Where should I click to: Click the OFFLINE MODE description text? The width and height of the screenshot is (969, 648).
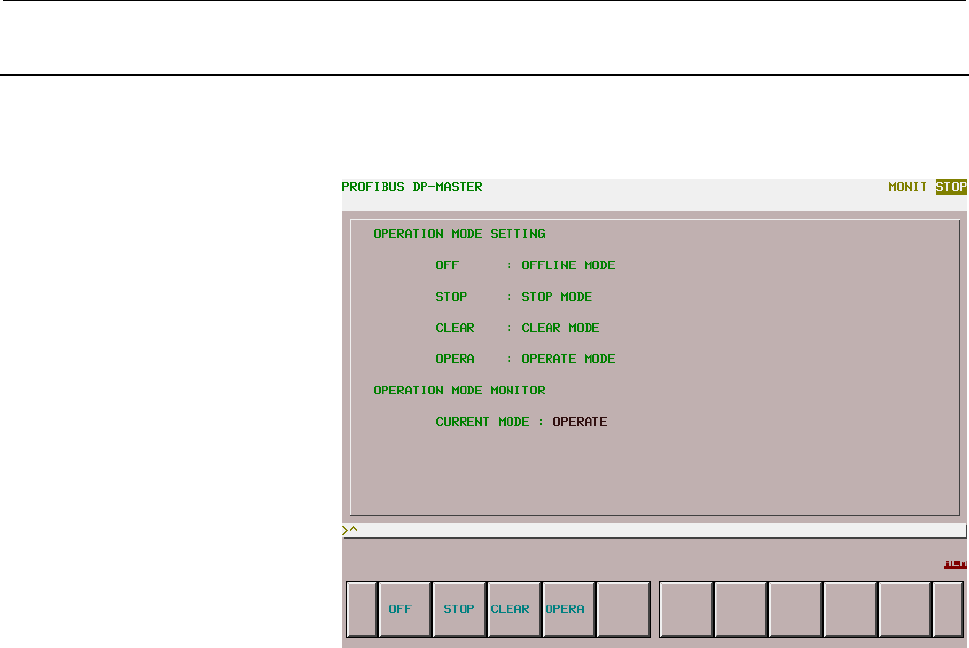(x=568, y=265)
